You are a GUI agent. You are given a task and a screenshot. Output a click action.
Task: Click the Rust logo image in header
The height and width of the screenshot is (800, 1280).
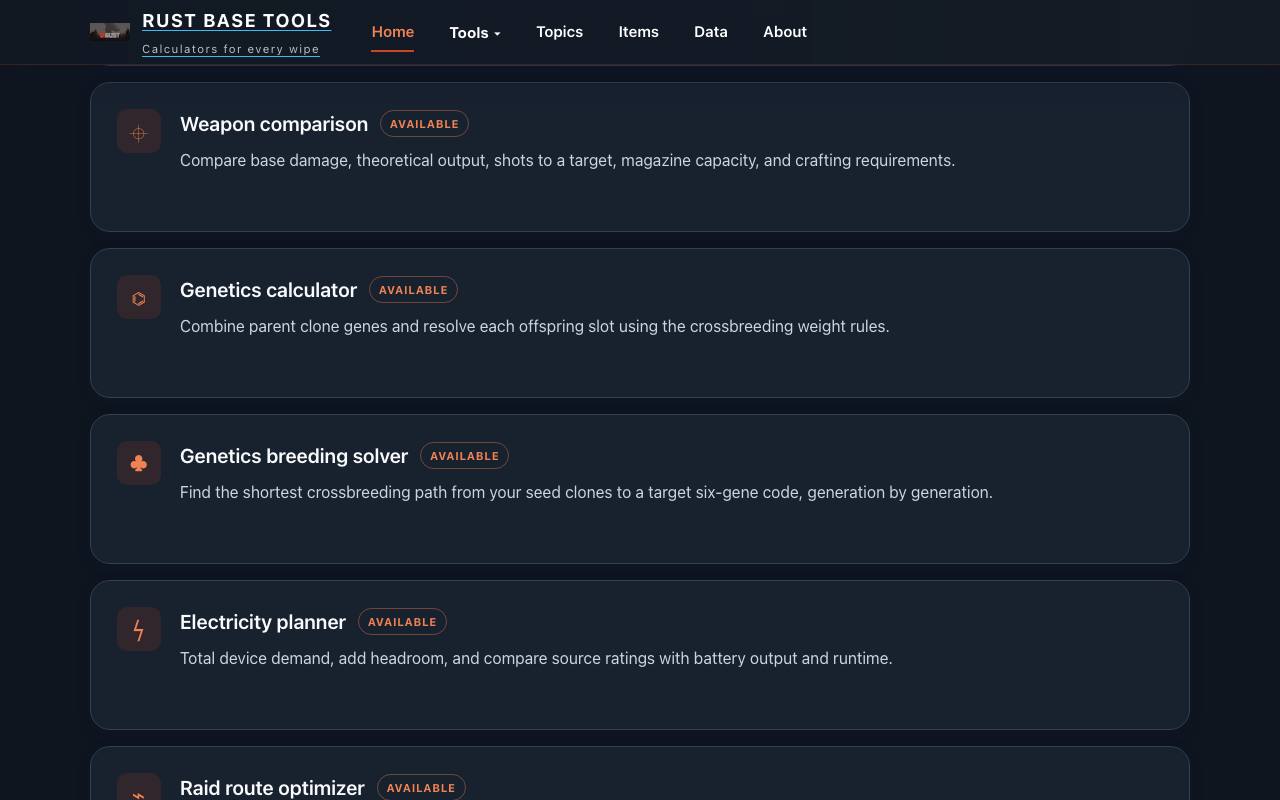(110, 32)
